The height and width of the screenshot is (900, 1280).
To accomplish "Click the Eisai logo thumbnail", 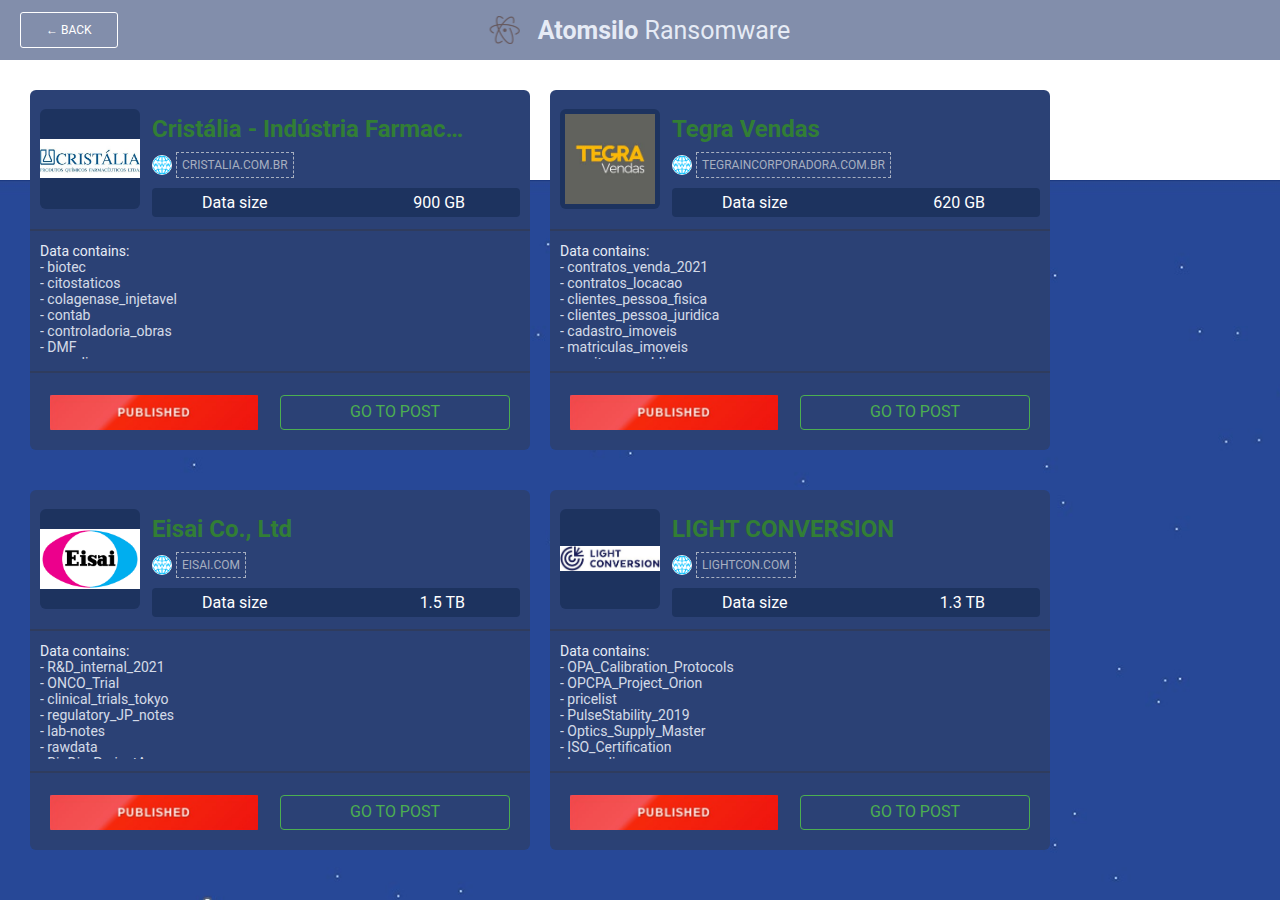I will tap(90, 559).
